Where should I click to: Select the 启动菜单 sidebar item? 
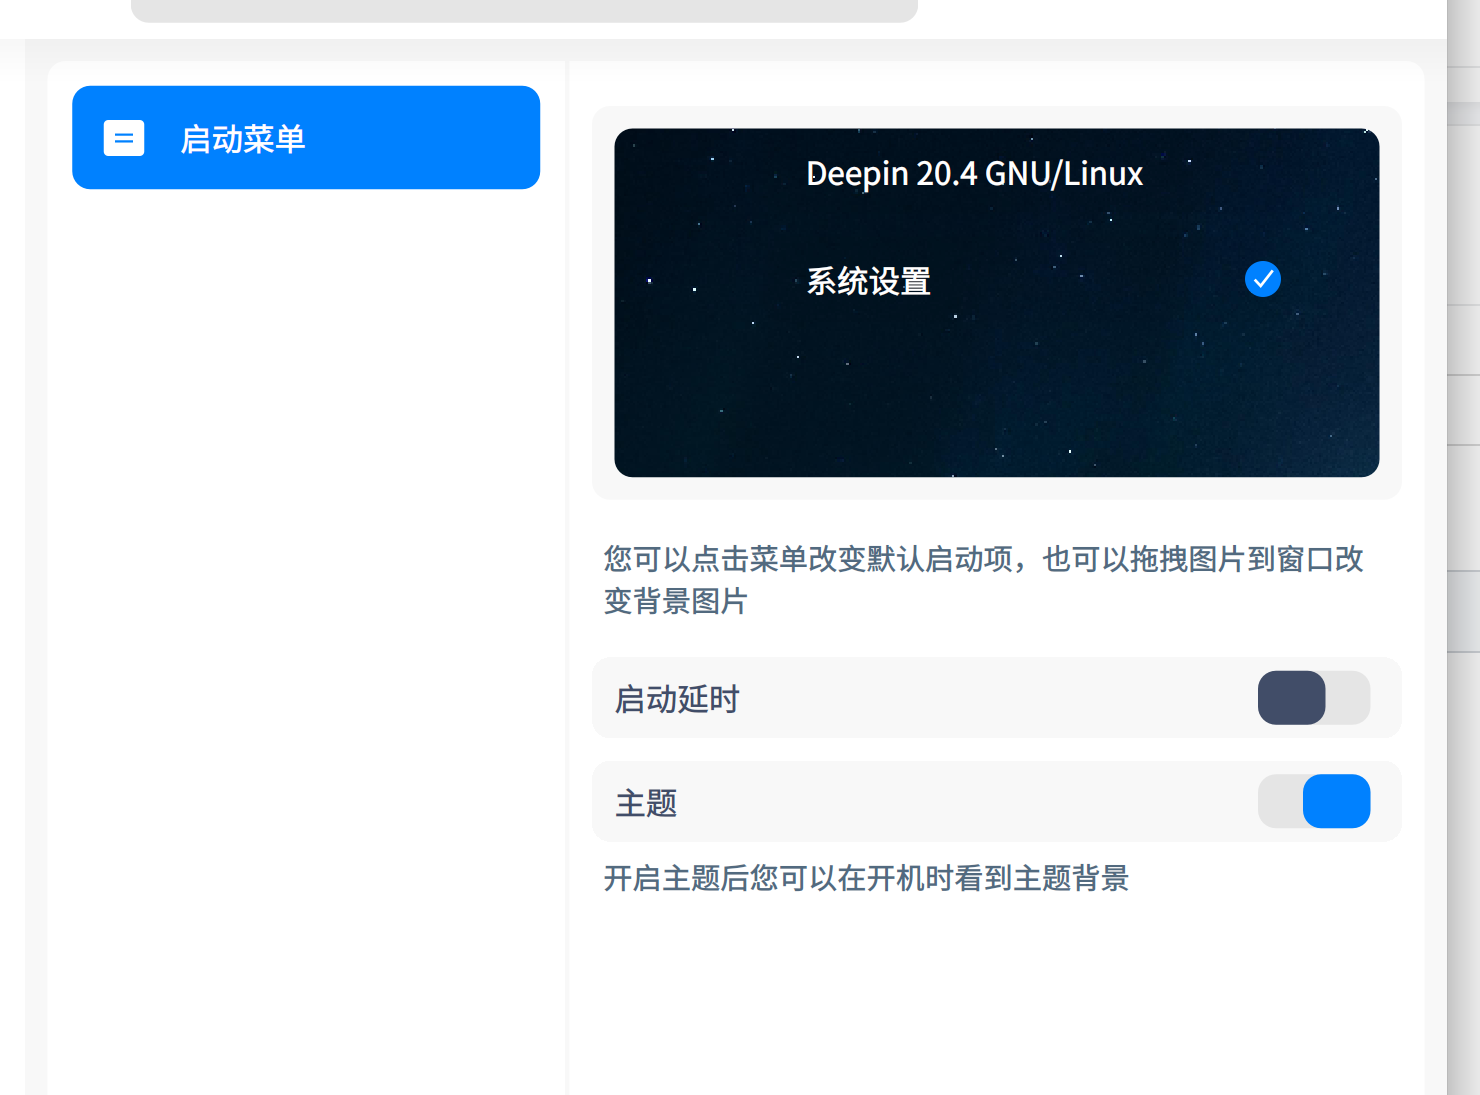[306, 138]
